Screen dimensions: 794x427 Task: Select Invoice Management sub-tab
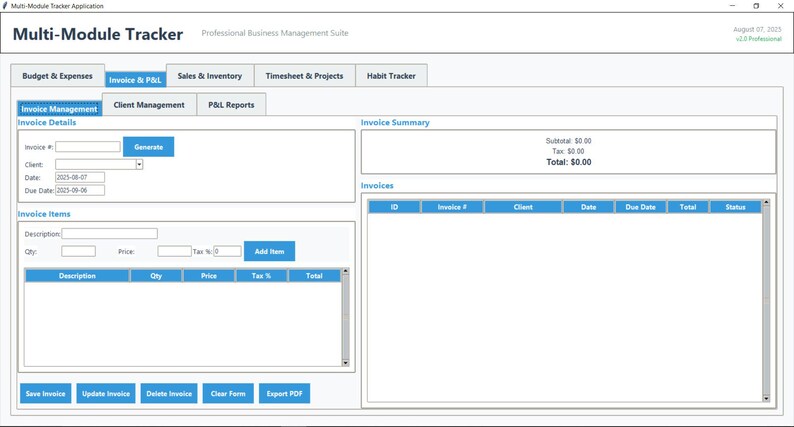(x=59, y=109)
